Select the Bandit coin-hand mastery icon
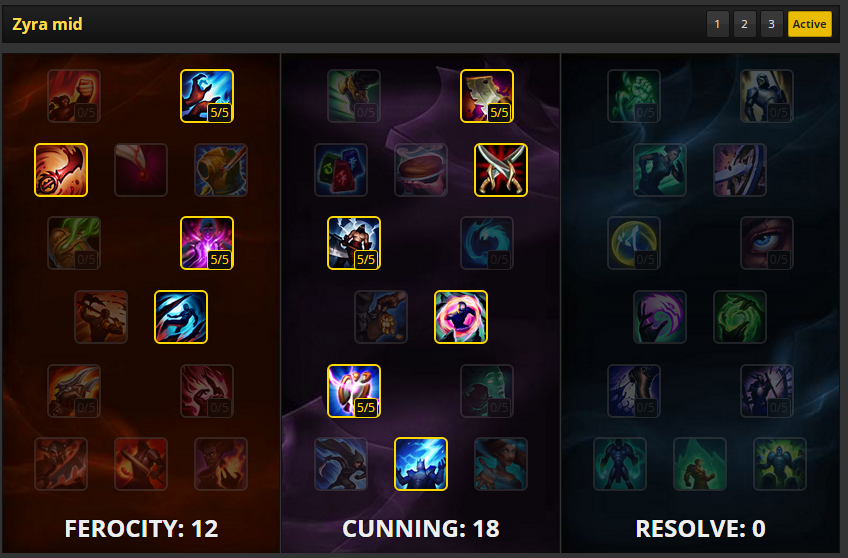Image resolution: width=848 pixels, height=558 pixels. pos(381,317)
